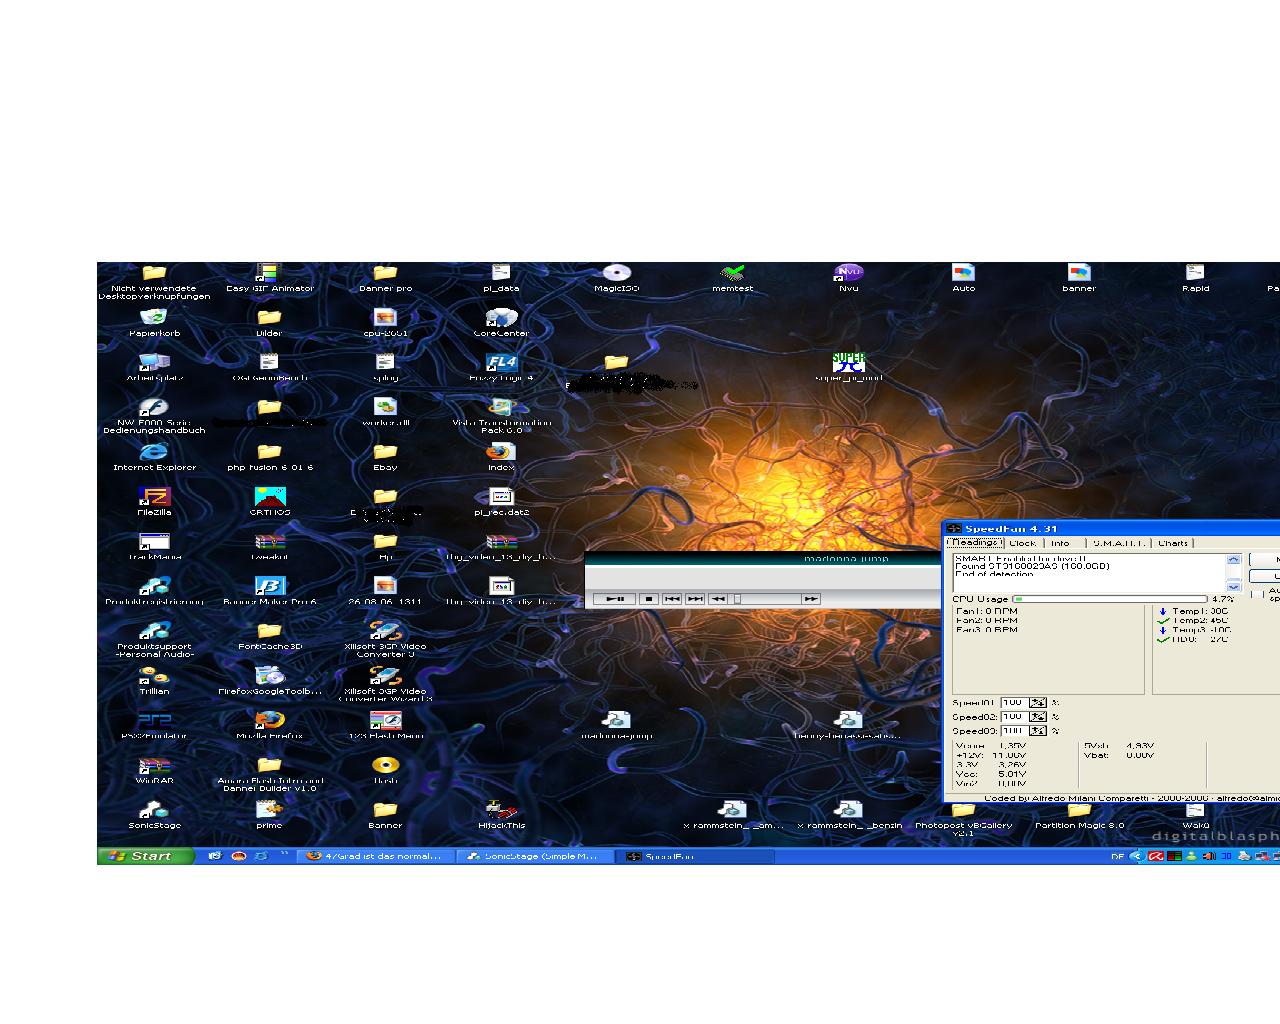The width and height of the screenshot is (1280, 1024).
Task: Open the Trillian desktop icon
Action: (154, 677)
